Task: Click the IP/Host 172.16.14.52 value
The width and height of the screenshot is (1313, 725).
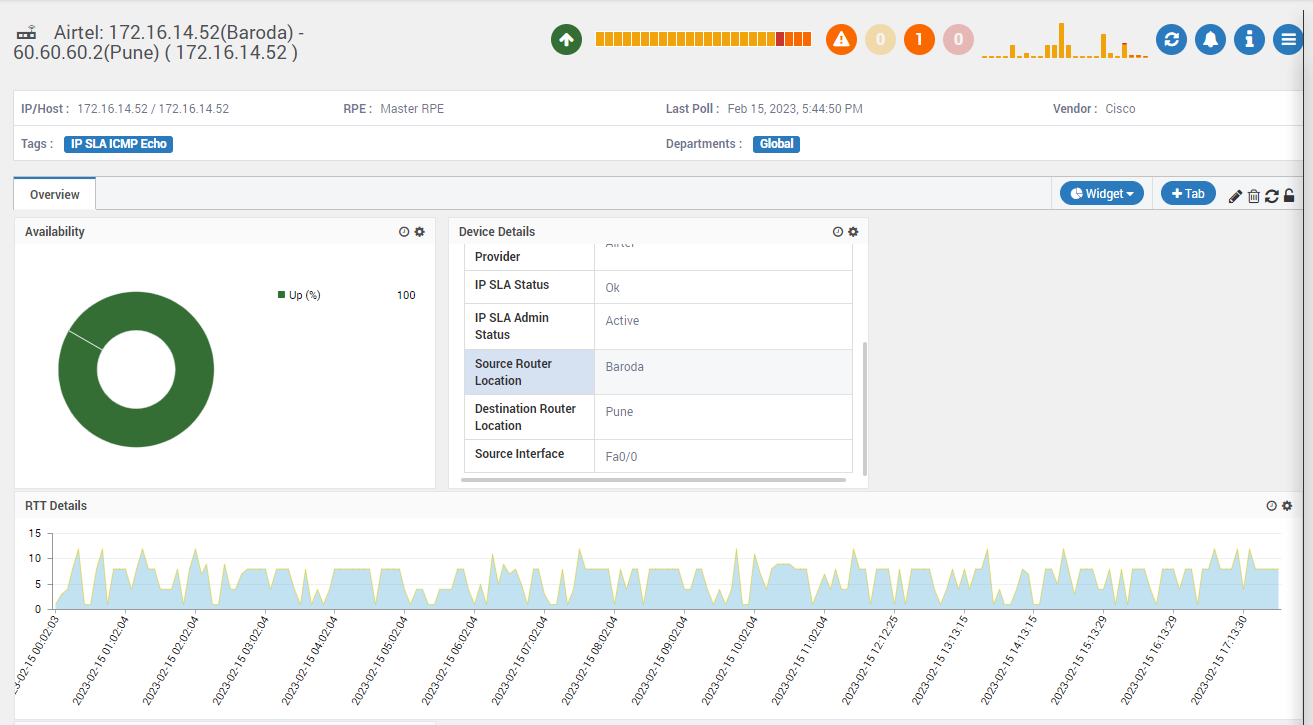Action: 153,109
